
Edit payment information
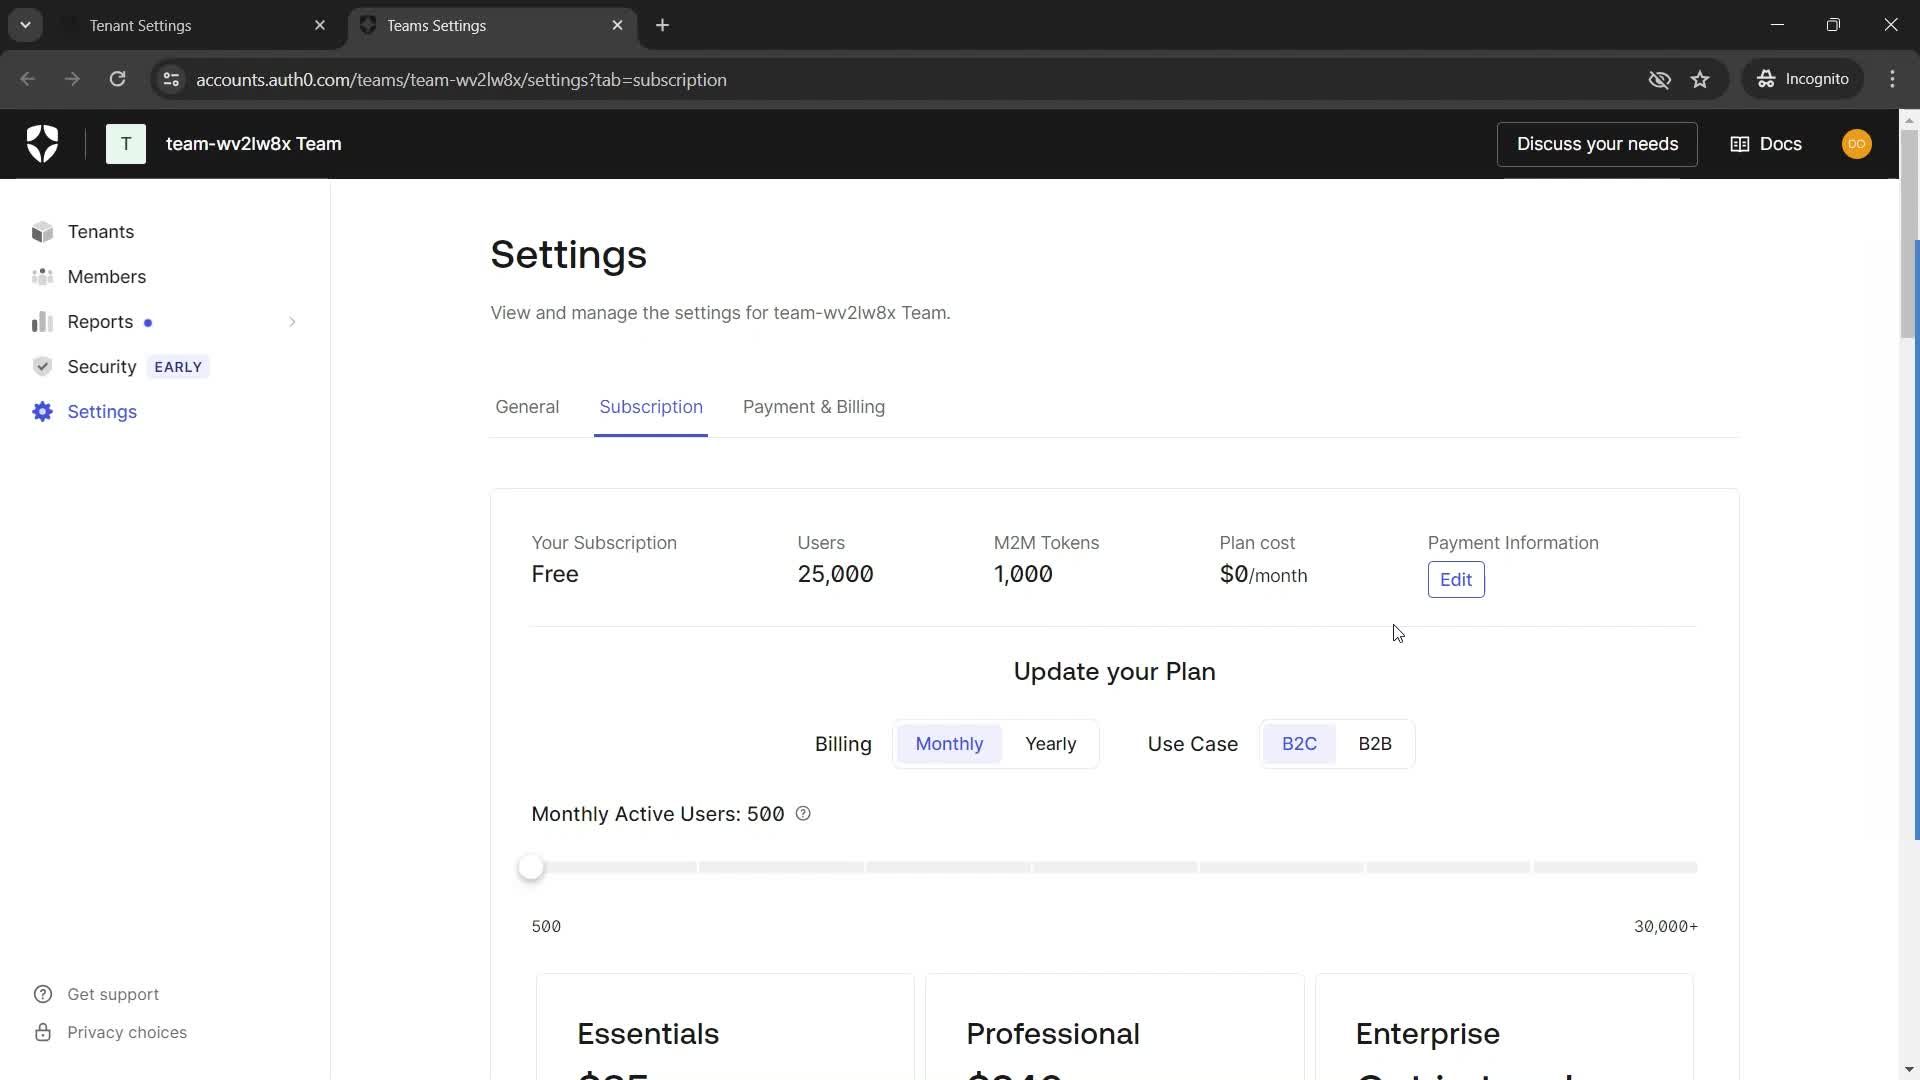point(1456,580)
